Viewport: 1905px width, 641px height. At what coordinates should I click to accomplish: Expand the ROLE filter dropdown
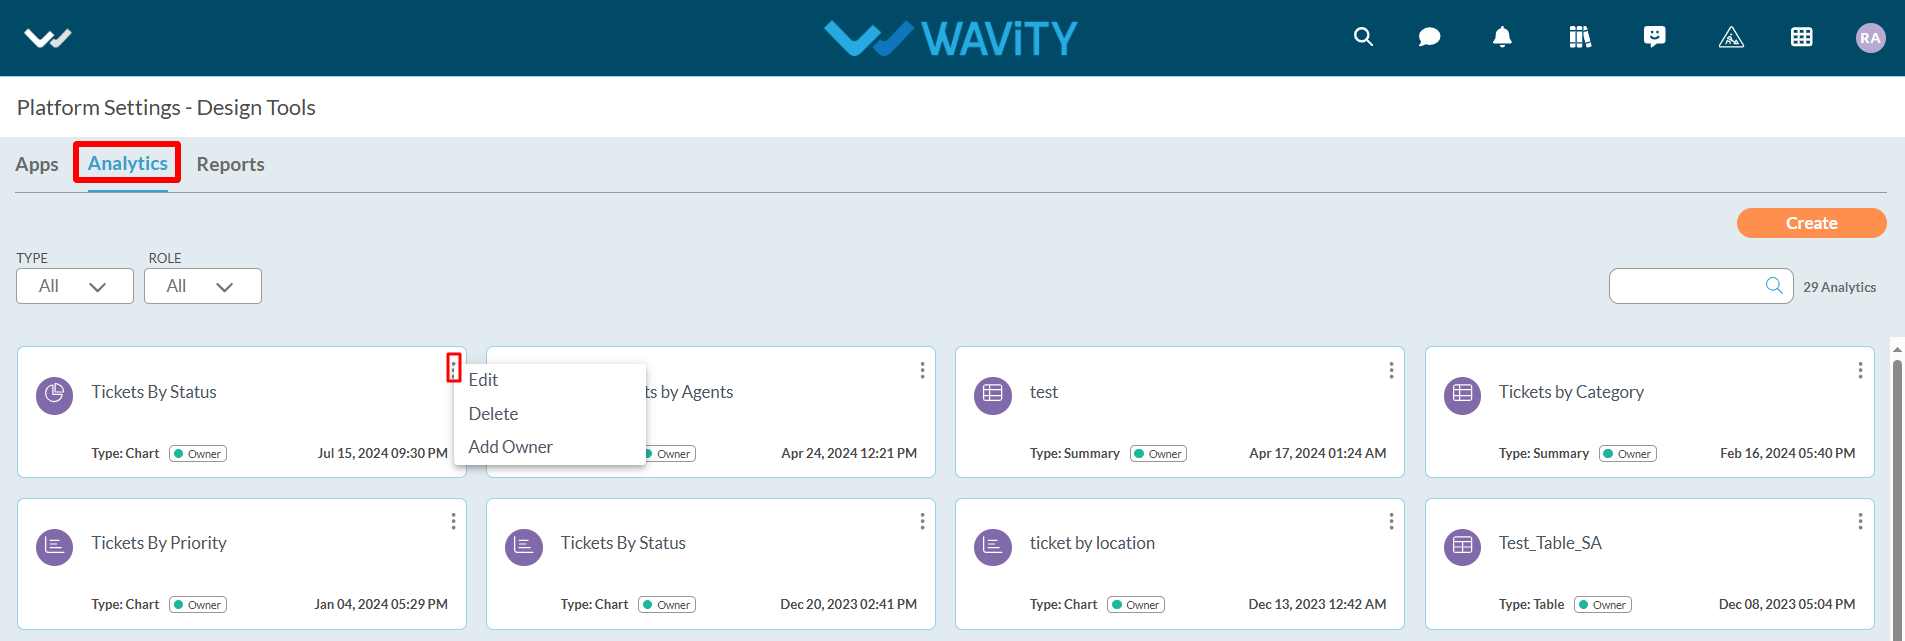[x=203, y=286]
